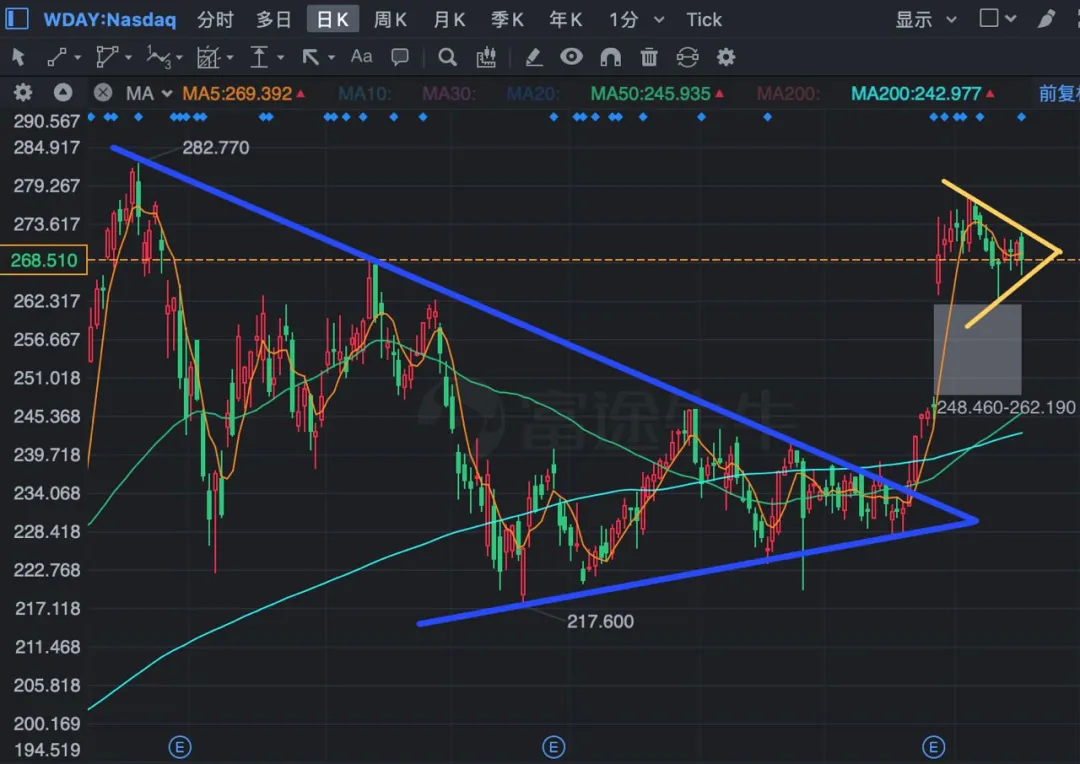Screen dimensions: 1080x764
Task: Expand the MA indicator dropdown
Action: click(166, 94)
